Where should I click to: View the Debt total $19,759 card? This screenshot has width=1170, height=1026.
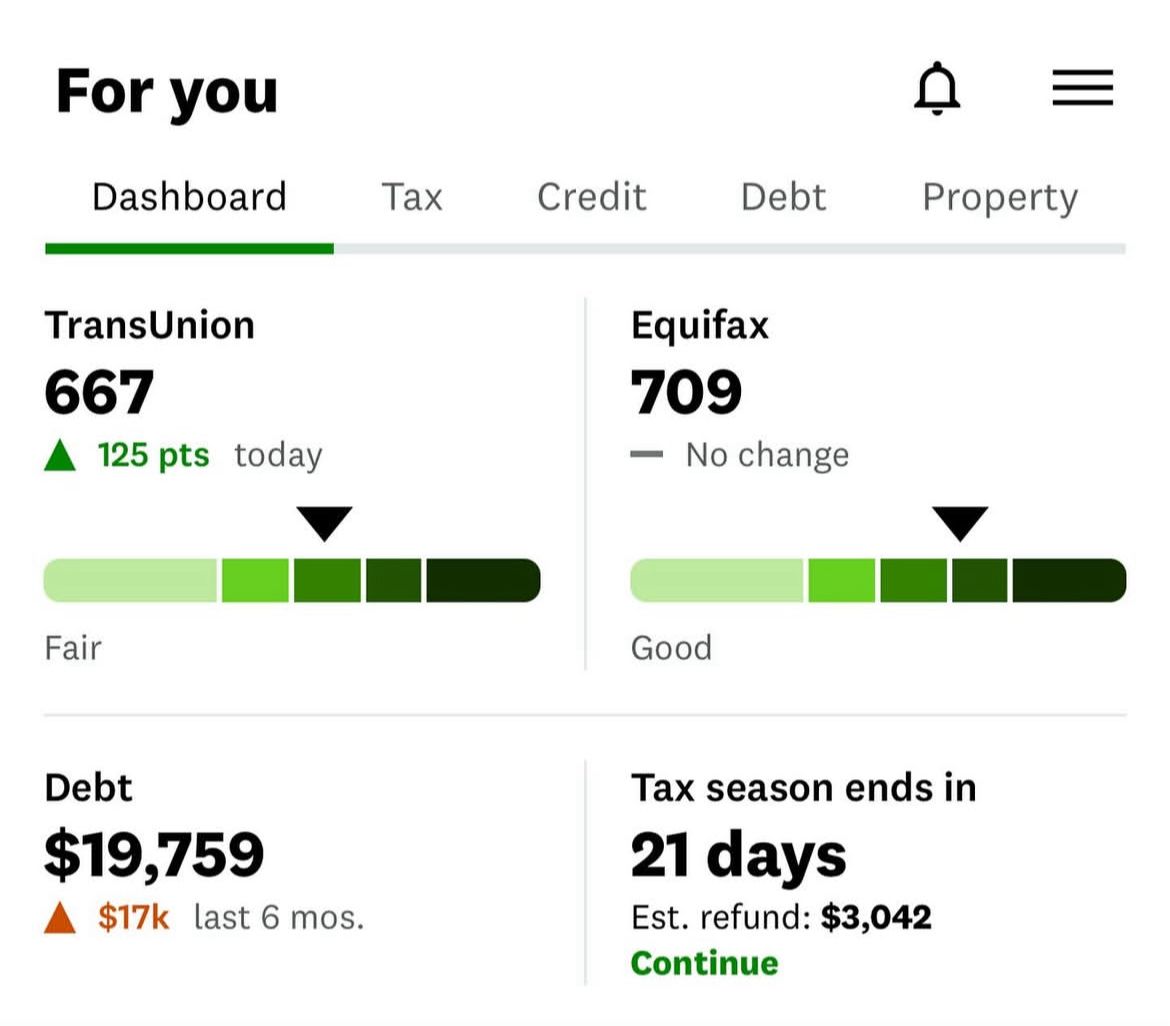(155, 855)
